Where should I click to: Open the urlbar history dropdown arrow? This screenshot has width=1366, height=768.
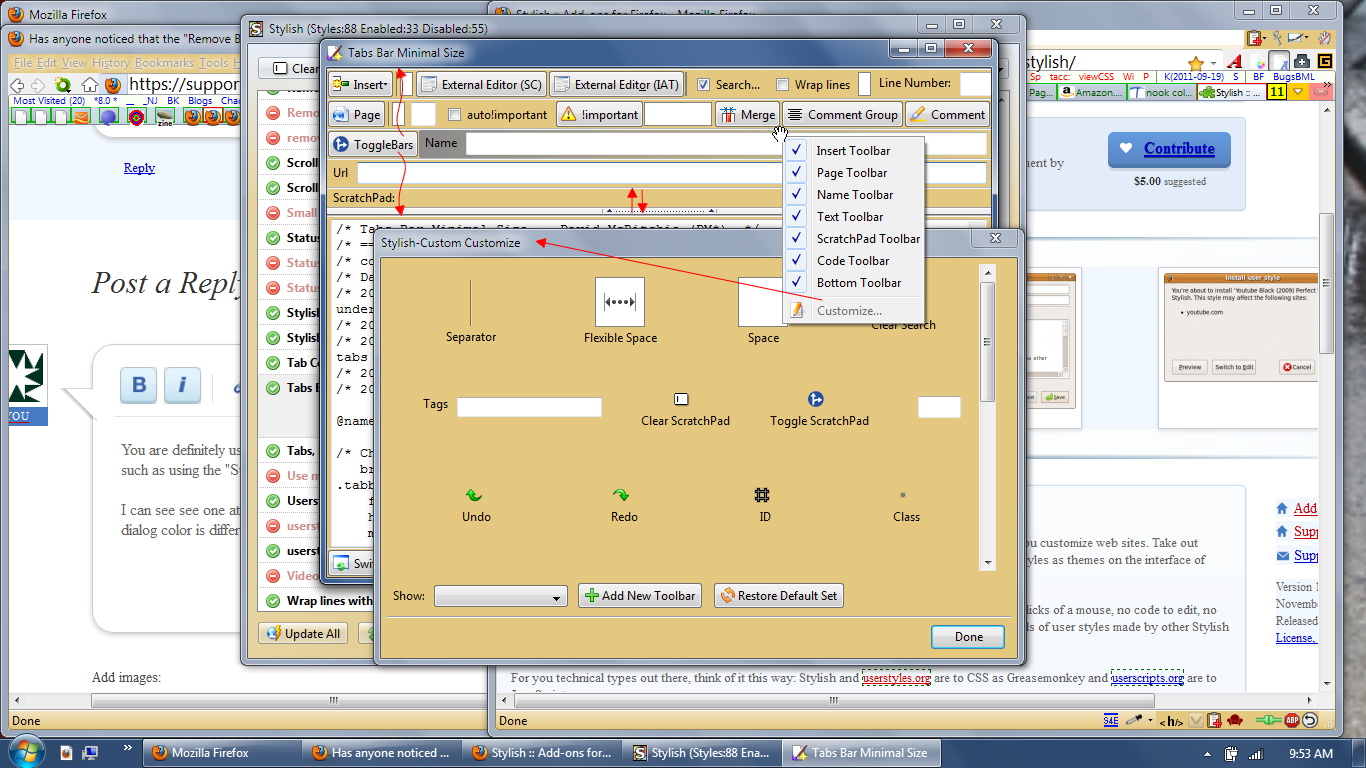tap(1215, 62)
